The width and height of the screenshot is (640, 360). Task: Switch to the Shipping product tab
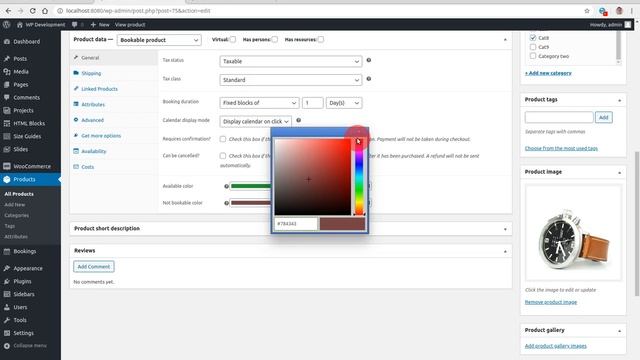click(x=114, y=73)
